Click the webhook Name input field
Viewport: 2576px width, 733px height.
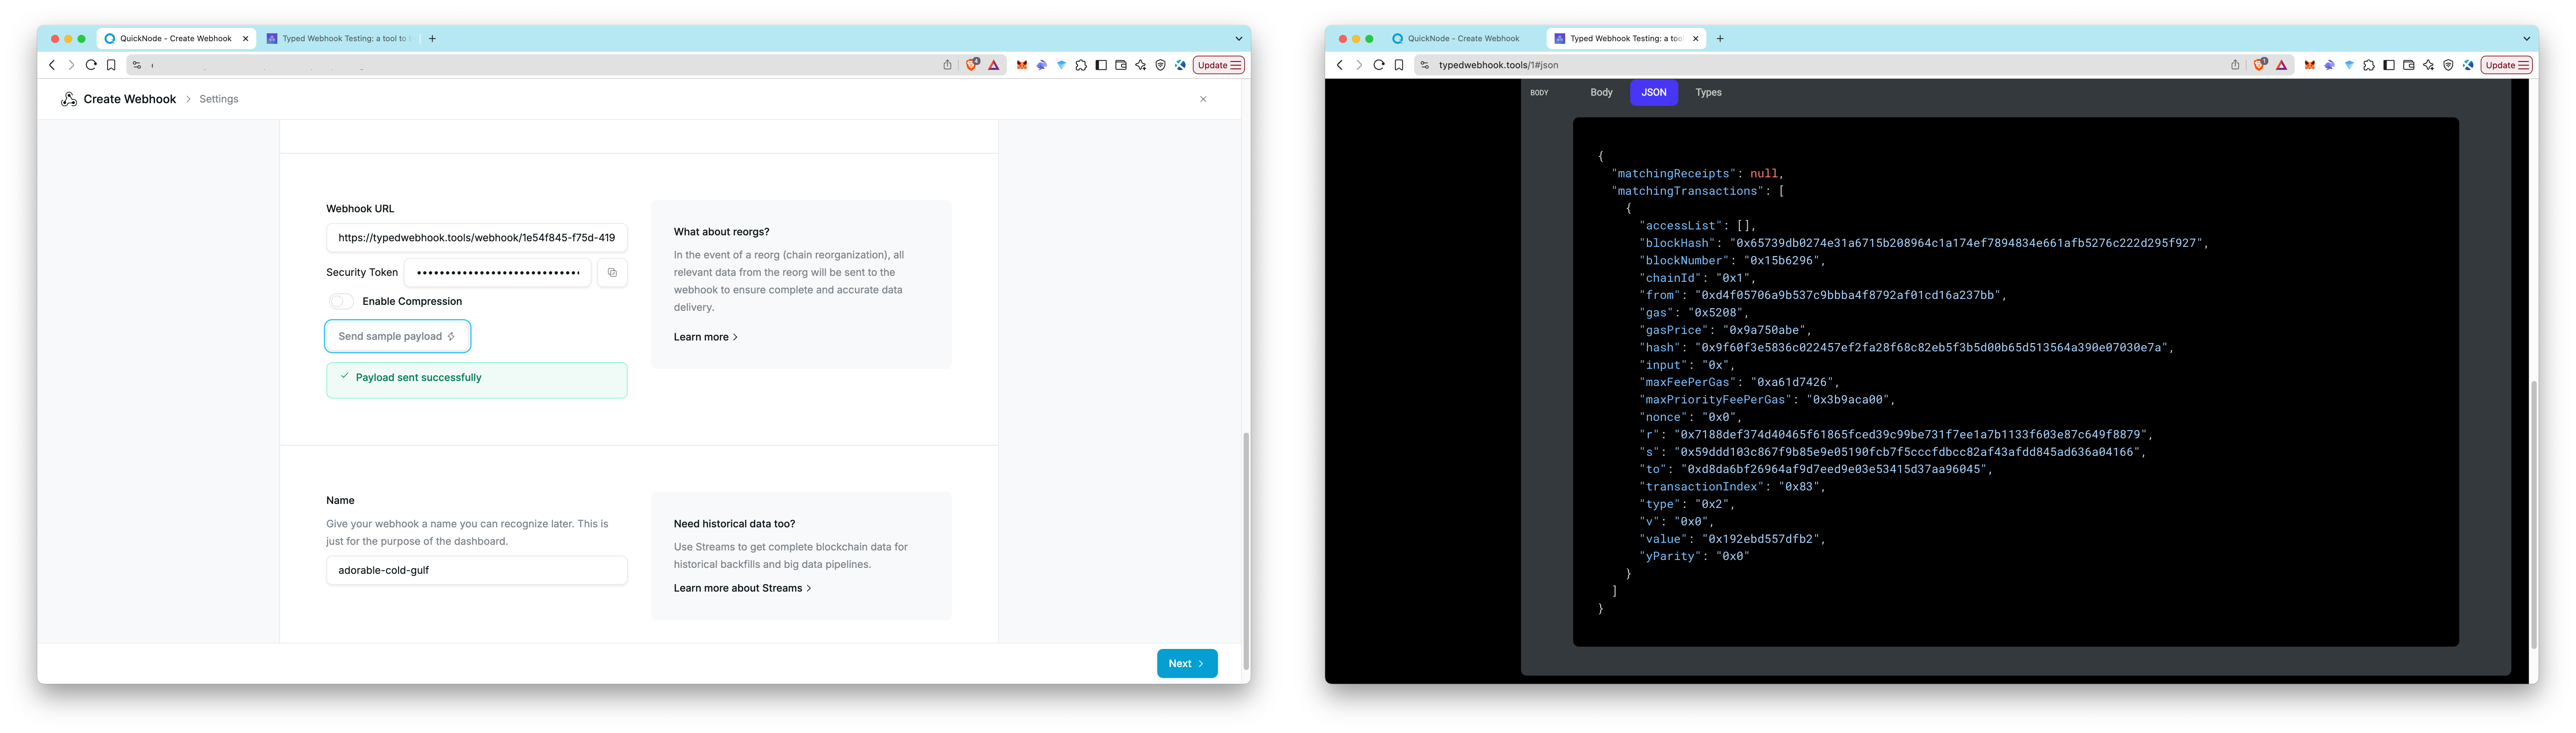click(x=476, y=570)
